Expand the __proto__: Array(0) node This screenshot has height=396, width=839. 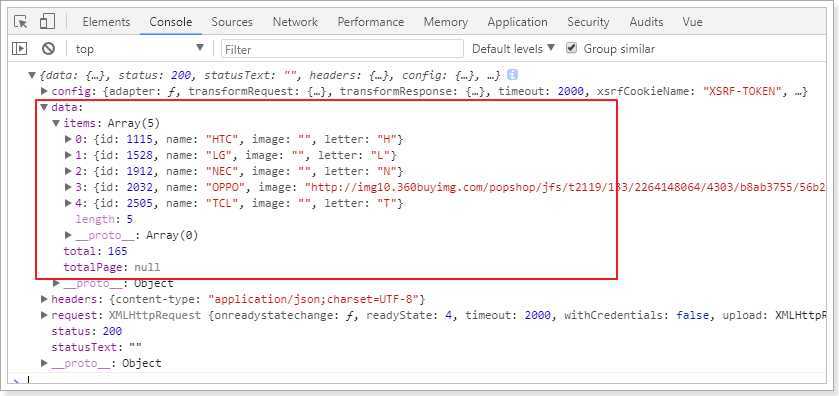click(x=68, y=235)
